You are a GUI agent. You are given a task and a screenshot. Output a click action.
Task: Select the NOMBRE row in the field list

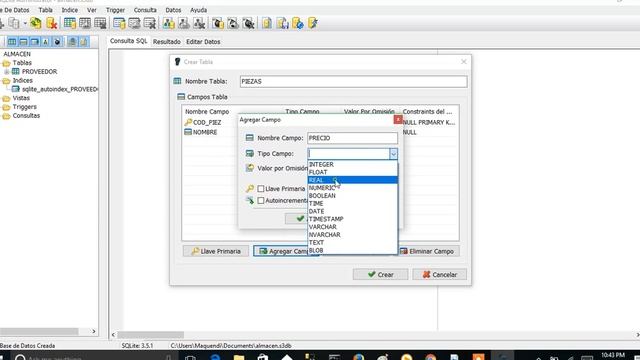pyautogui.click(x=320, y=132)
